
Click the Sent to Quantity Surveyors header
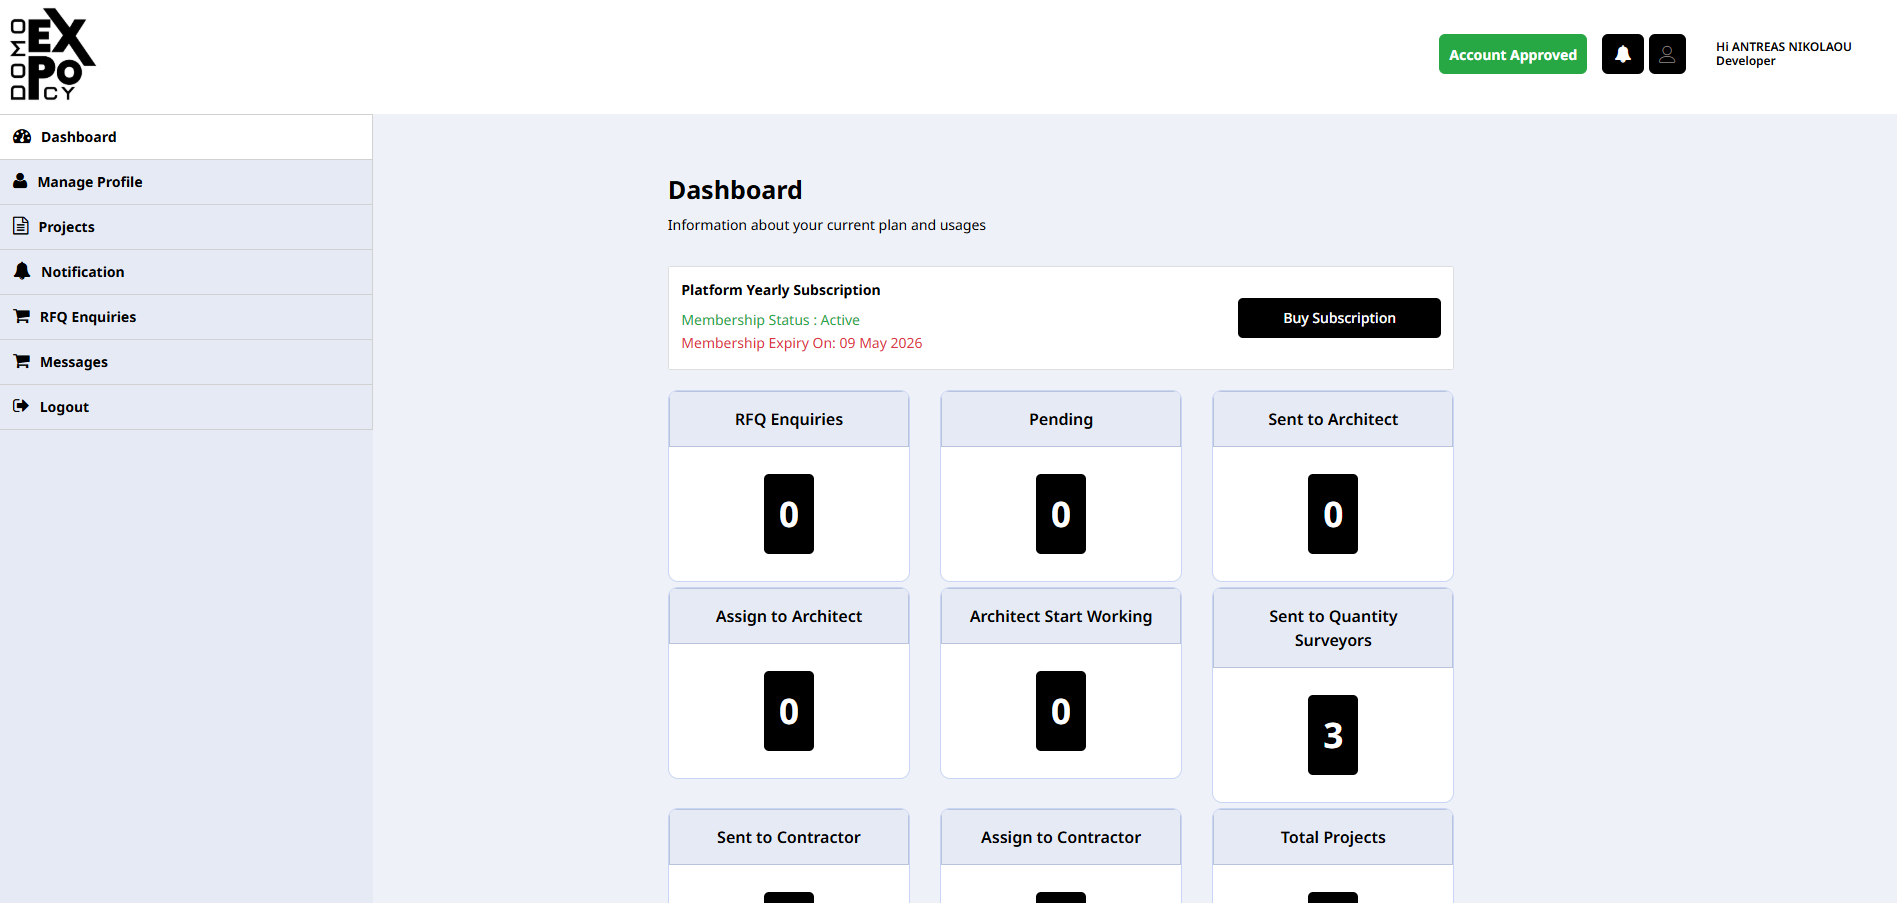click(1333, 628)
